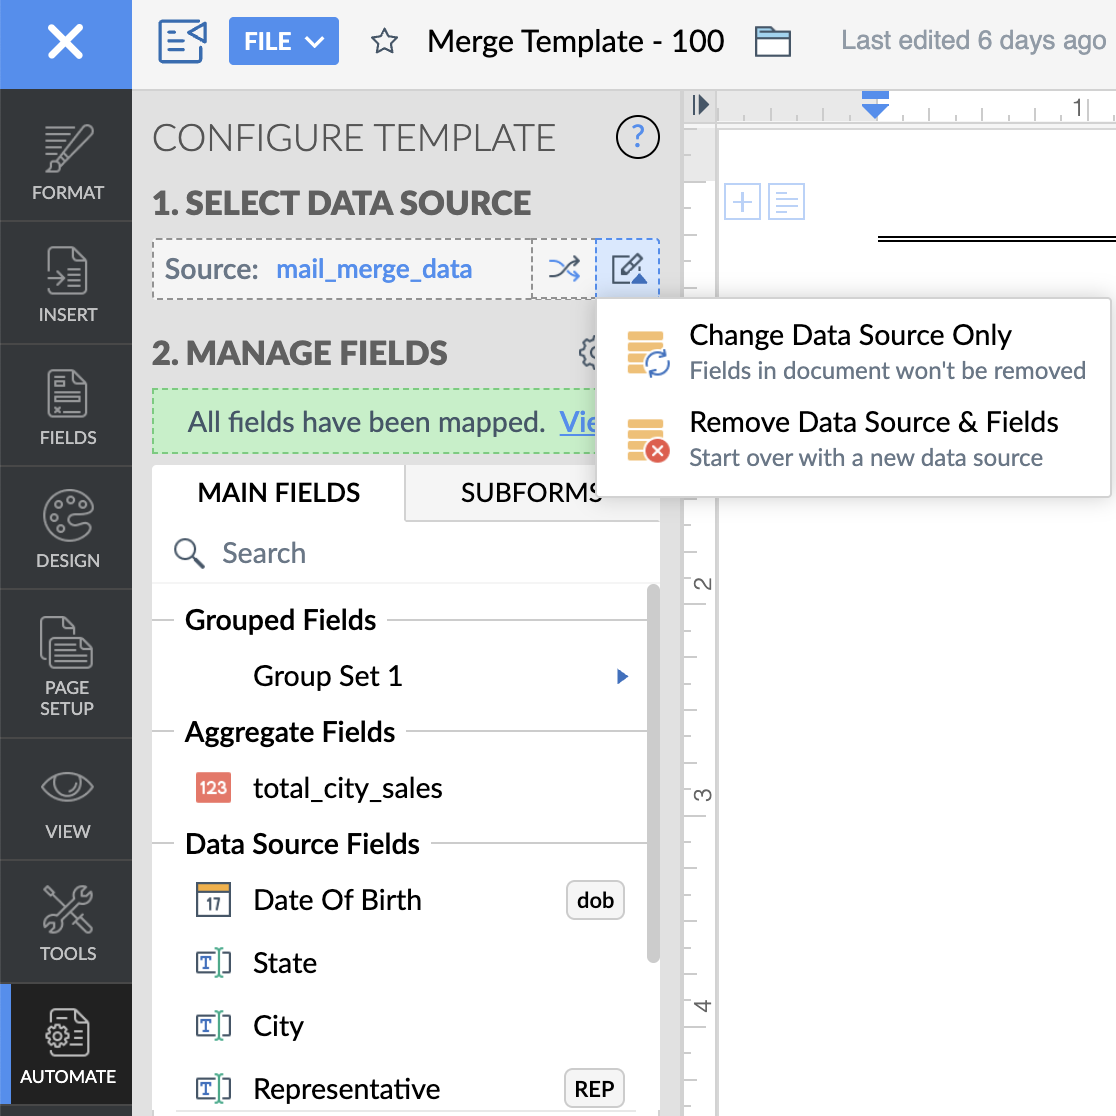This screenshot has height=1116, width=1116.
Task: Open the Tools panel in sidebar
Action: pos(67,922)
